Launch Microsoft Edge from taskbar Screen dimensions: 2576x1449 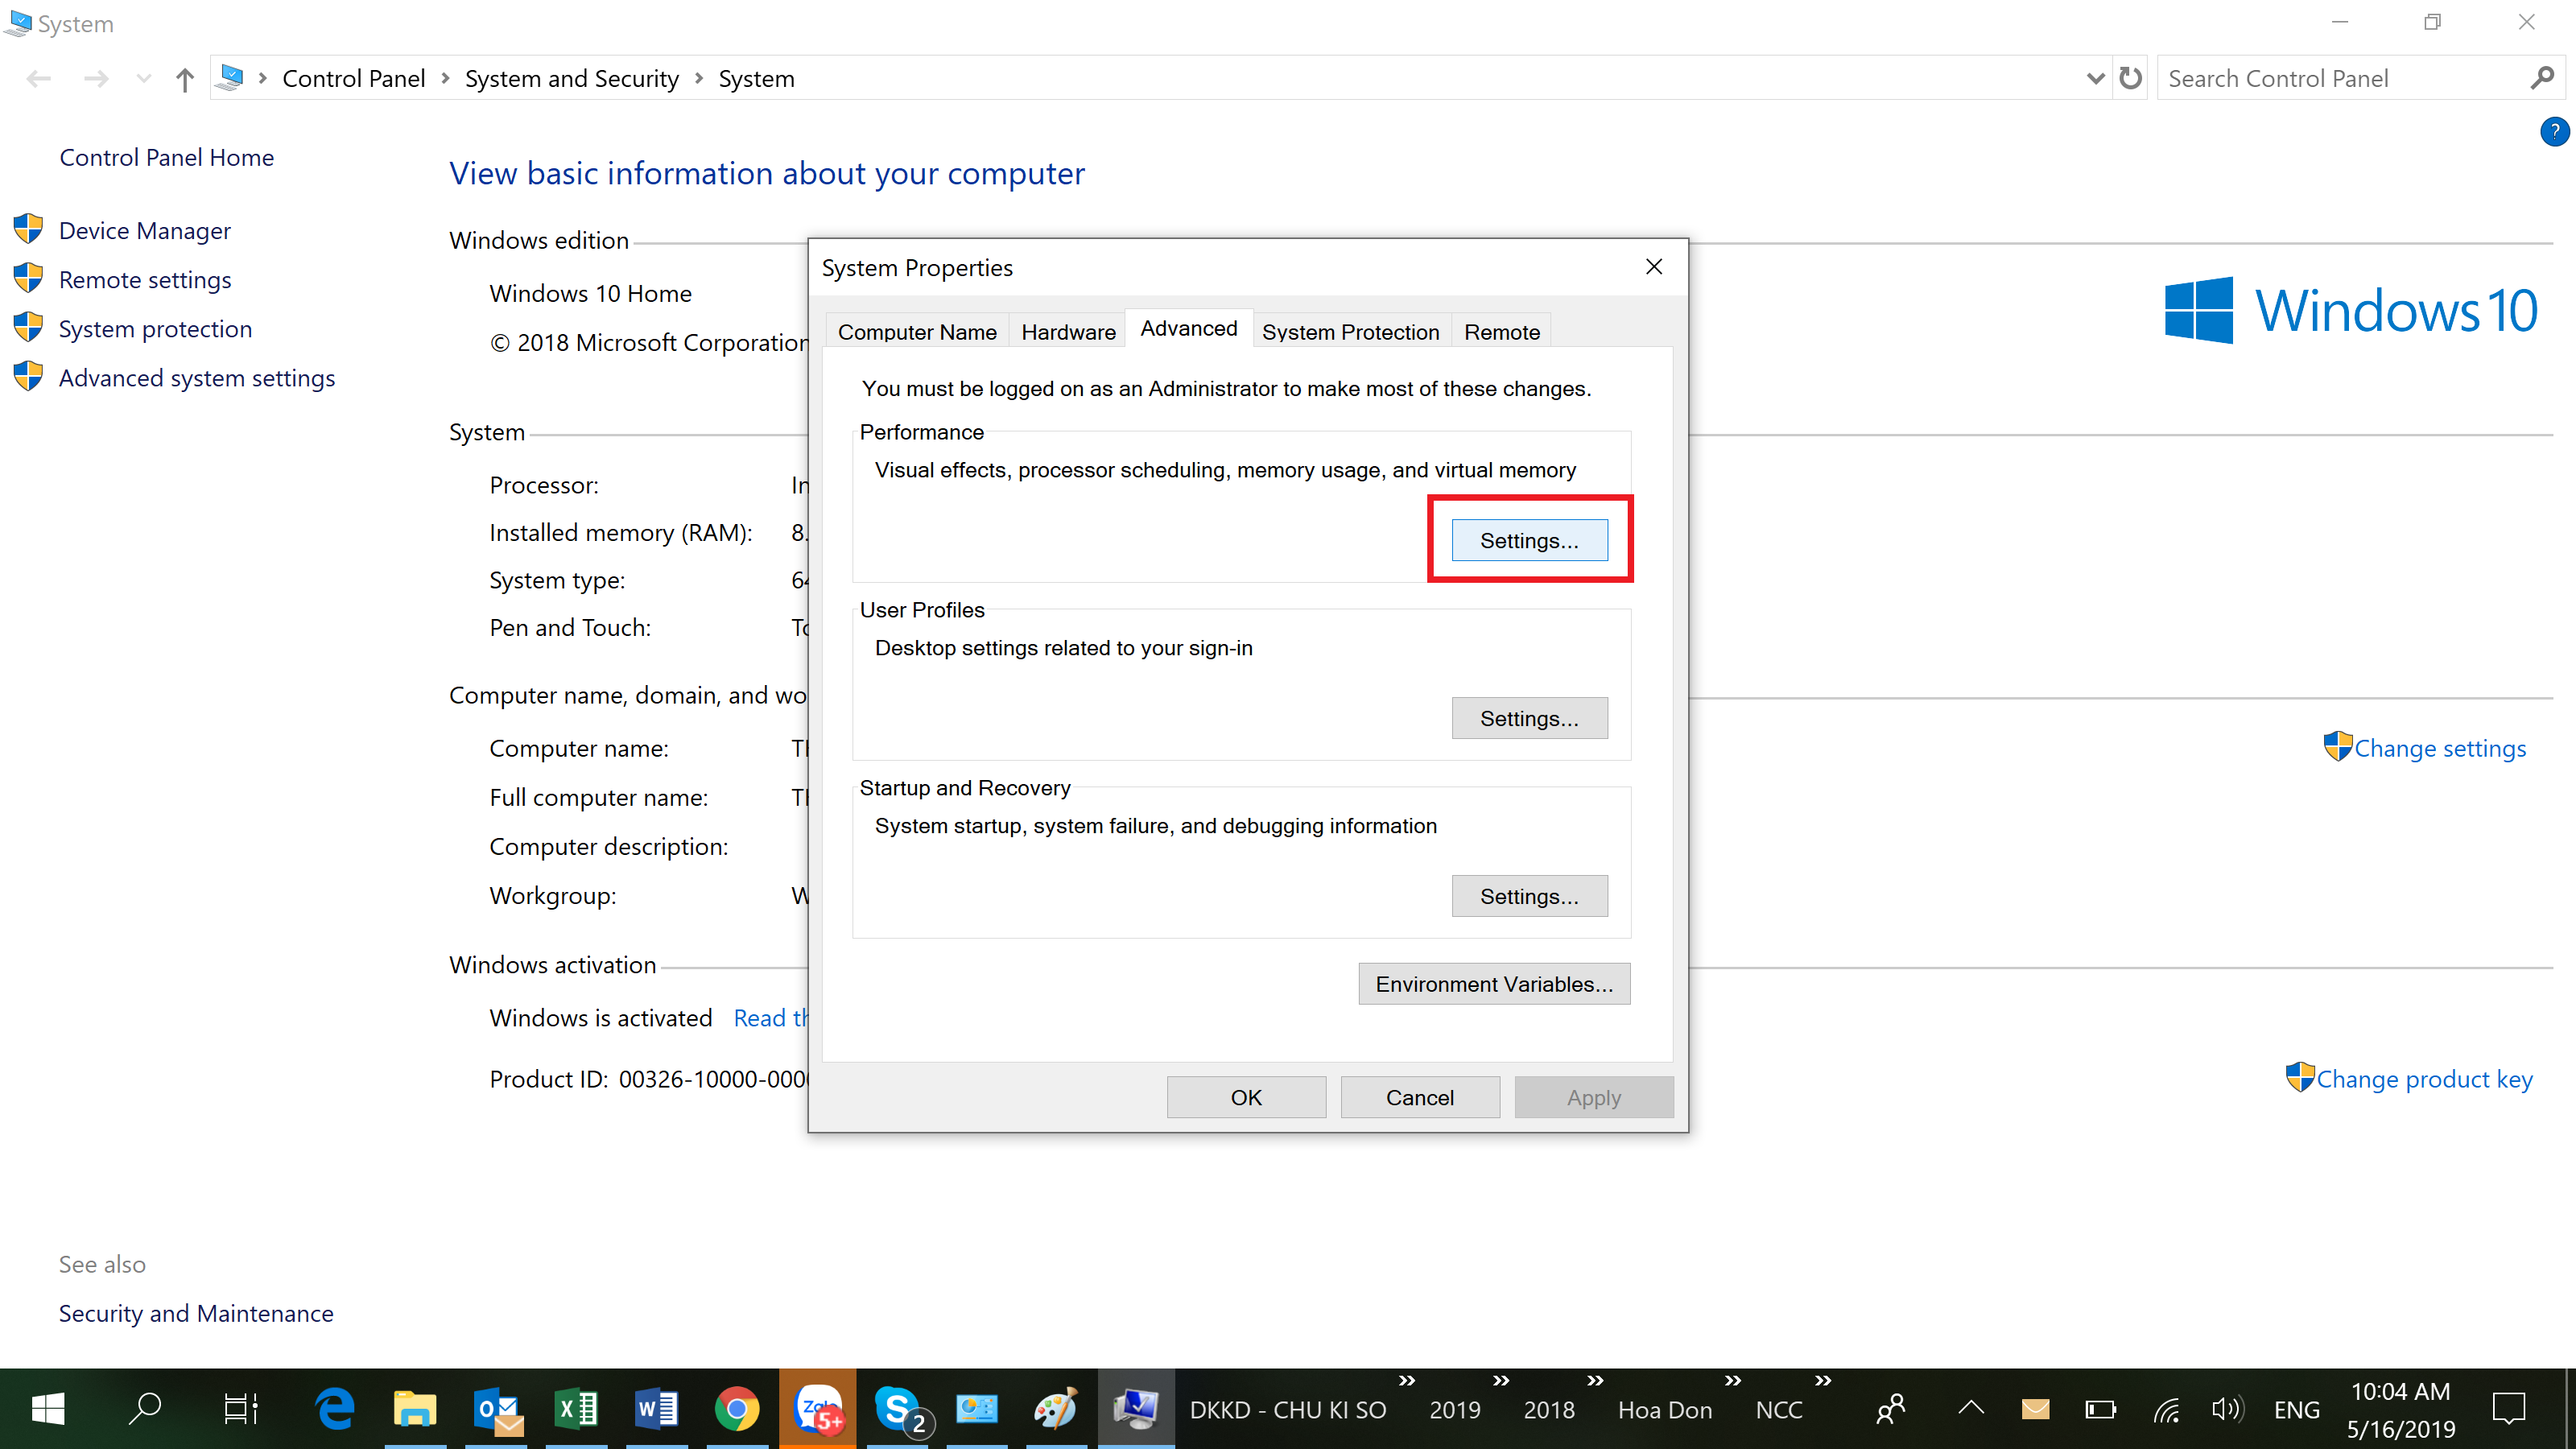coord(335,1409)
